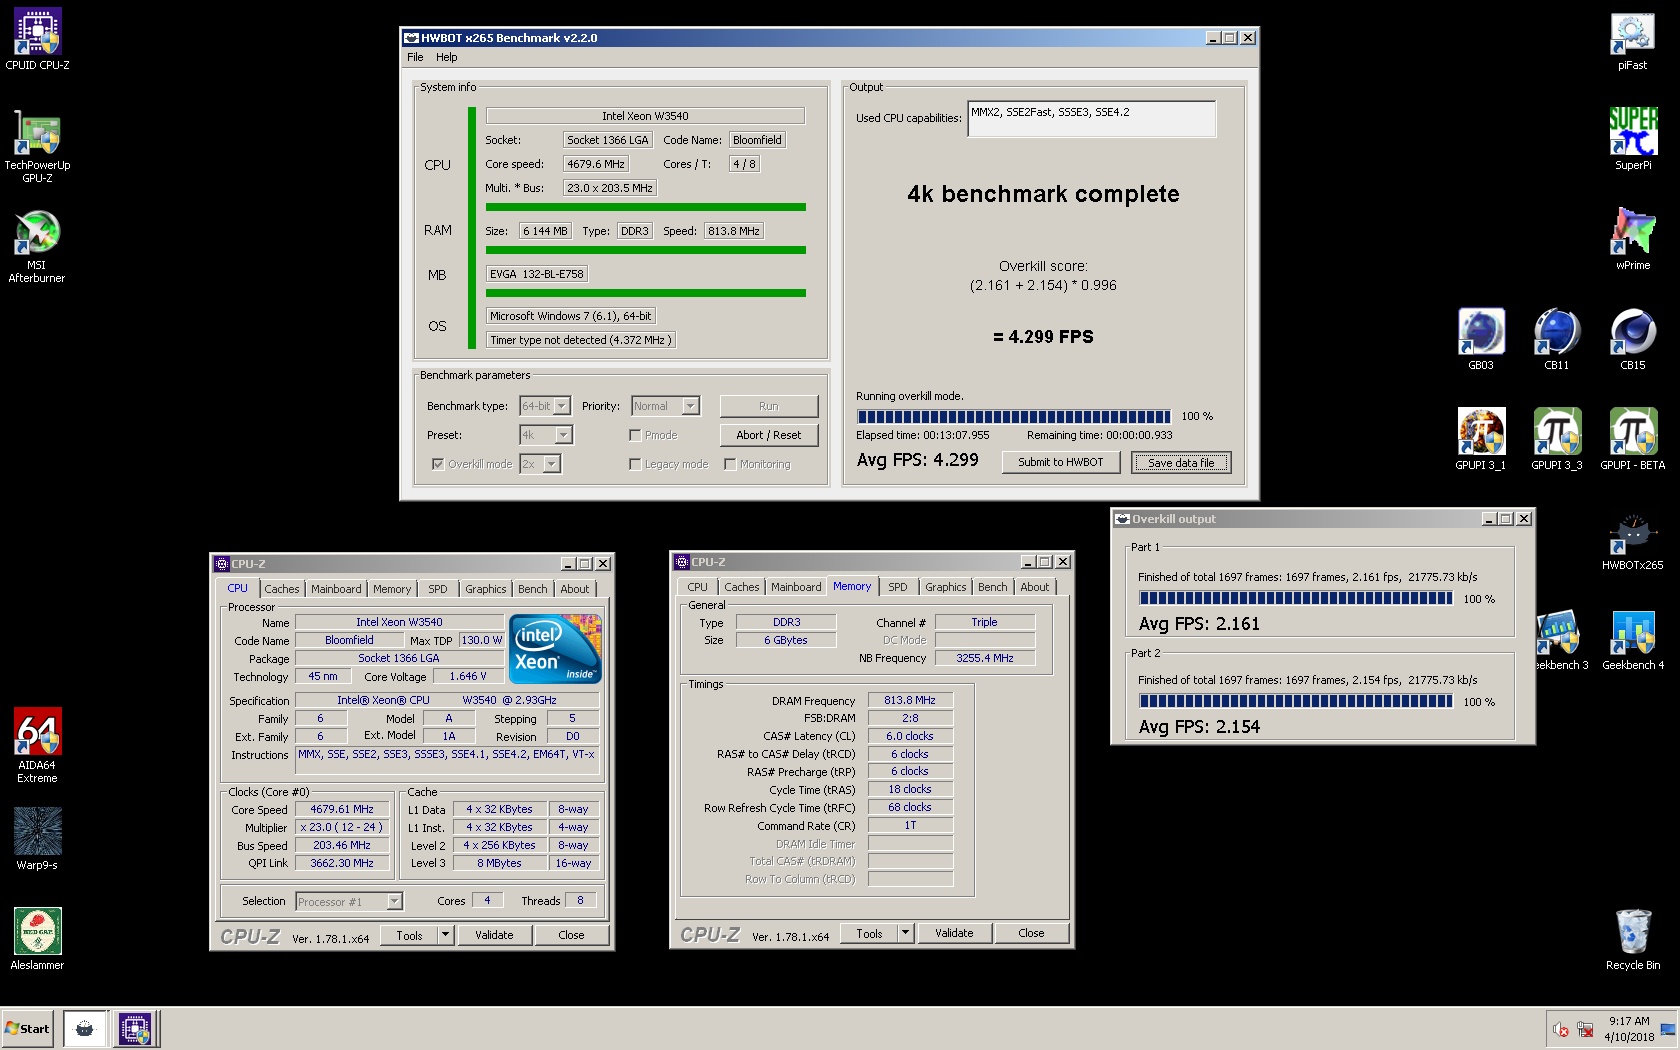Open the SuperPi desktop icon
The image size is (1680, 1050).
(1633, 139)
